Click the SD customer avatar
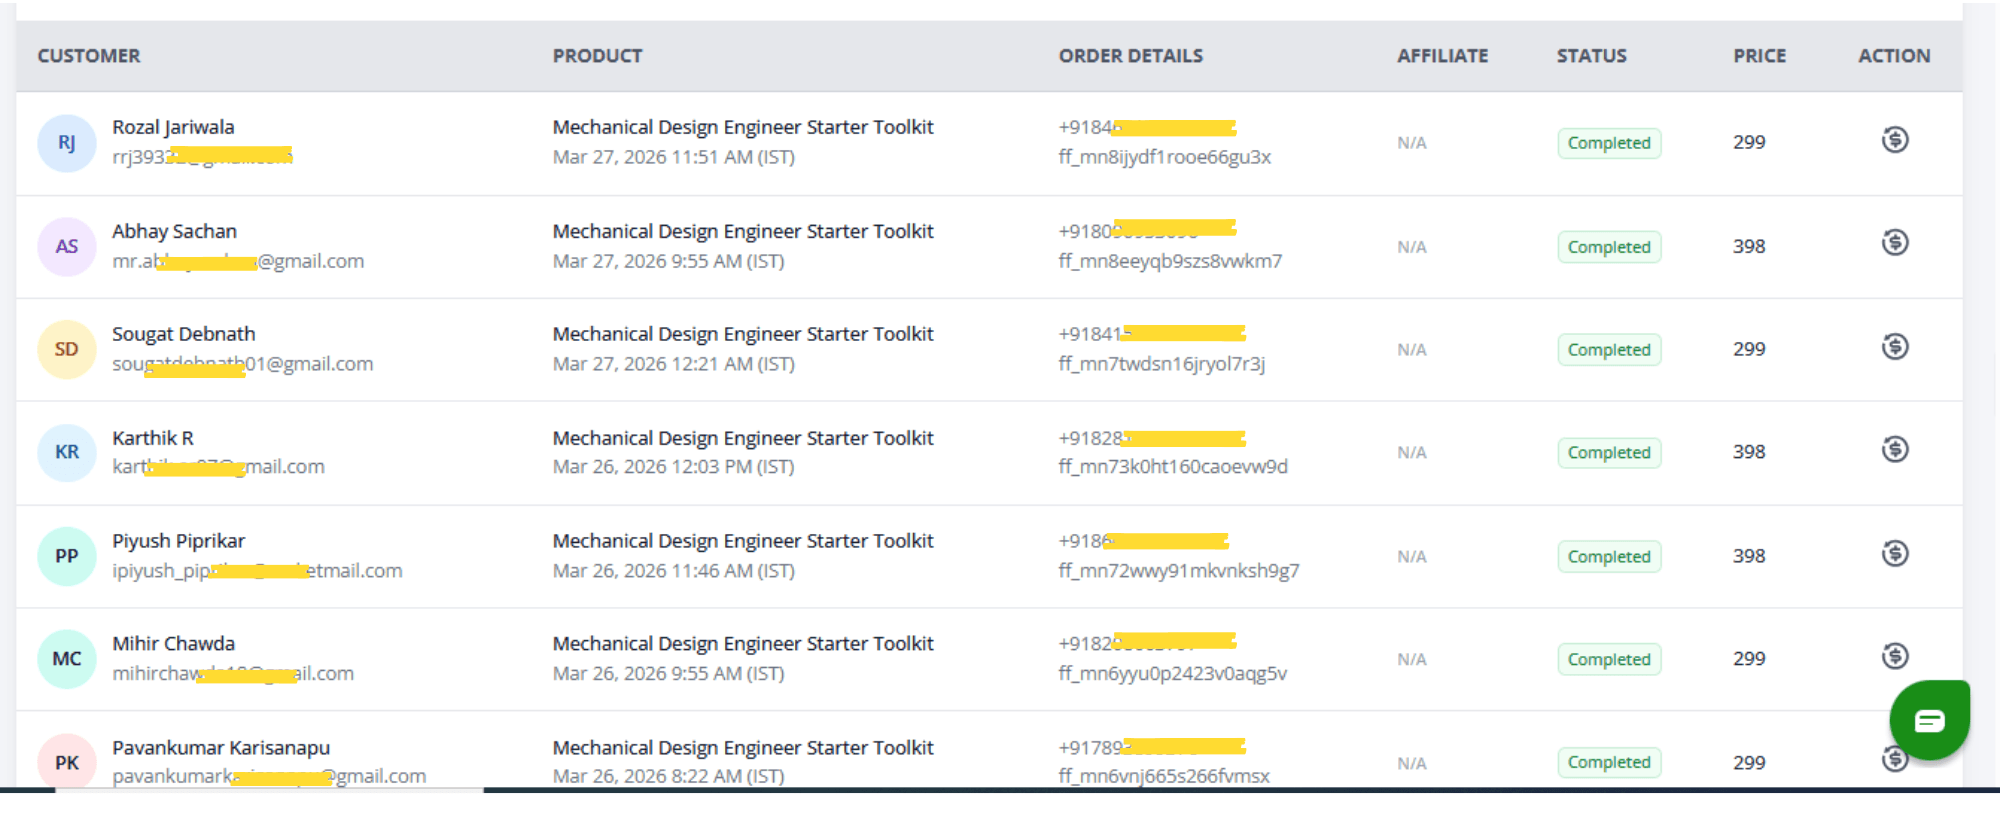 tap(66, 349)
